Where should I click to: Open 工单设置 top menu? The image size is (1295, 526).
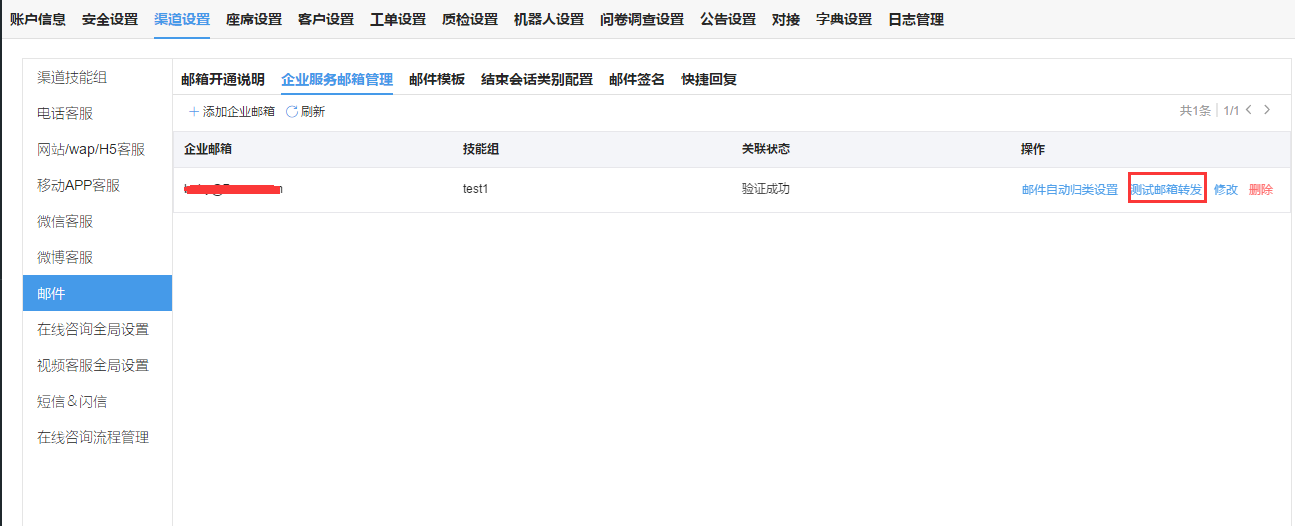398,19
